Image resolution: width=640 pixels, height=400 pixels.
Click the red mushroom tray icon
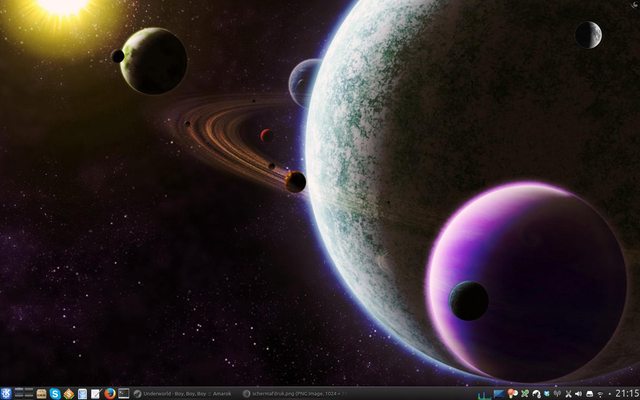pos(512,394)
